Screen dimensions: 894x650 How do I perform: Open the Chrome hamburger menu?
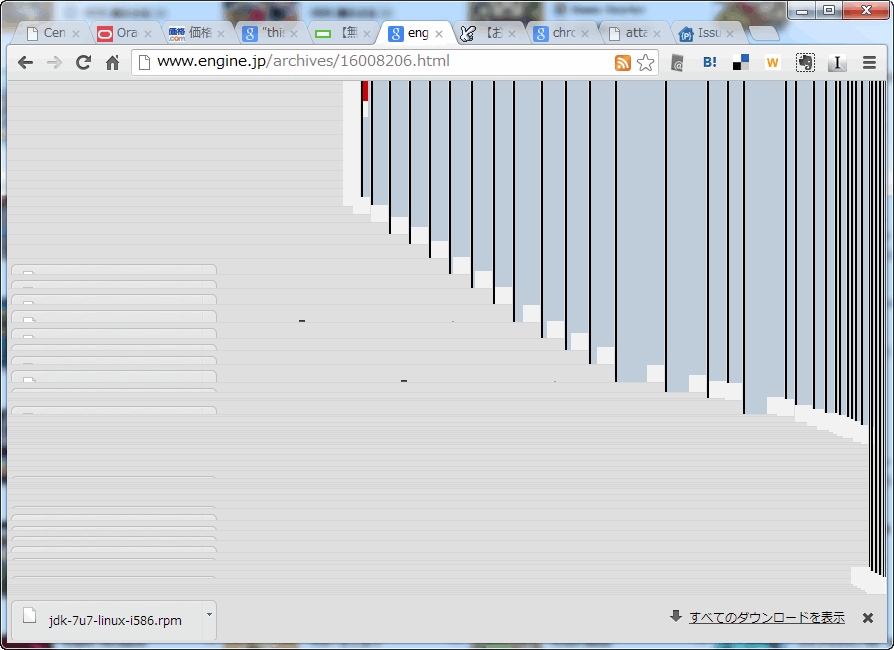coord(869,62)
